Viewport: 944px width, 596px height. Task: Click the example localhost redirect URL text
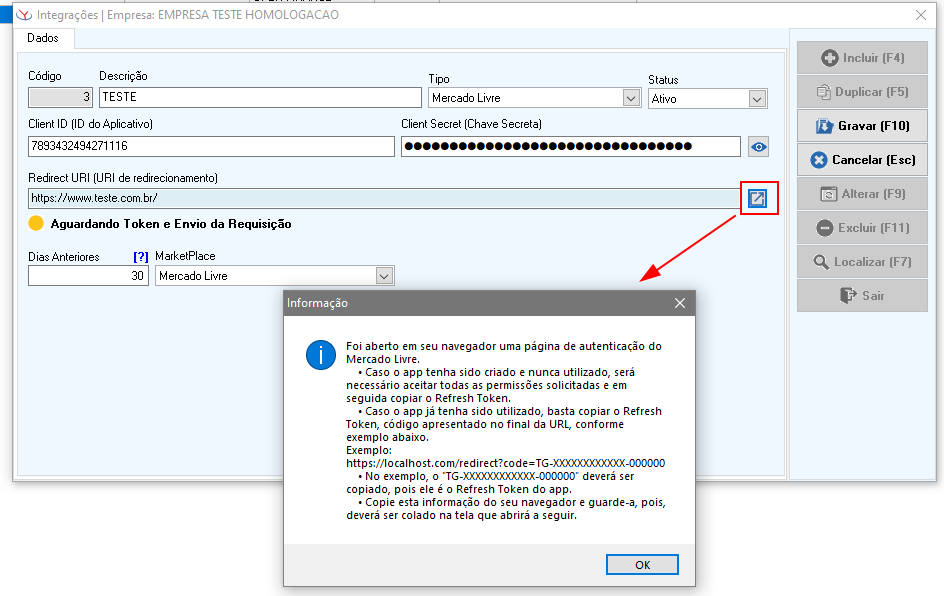505,464
